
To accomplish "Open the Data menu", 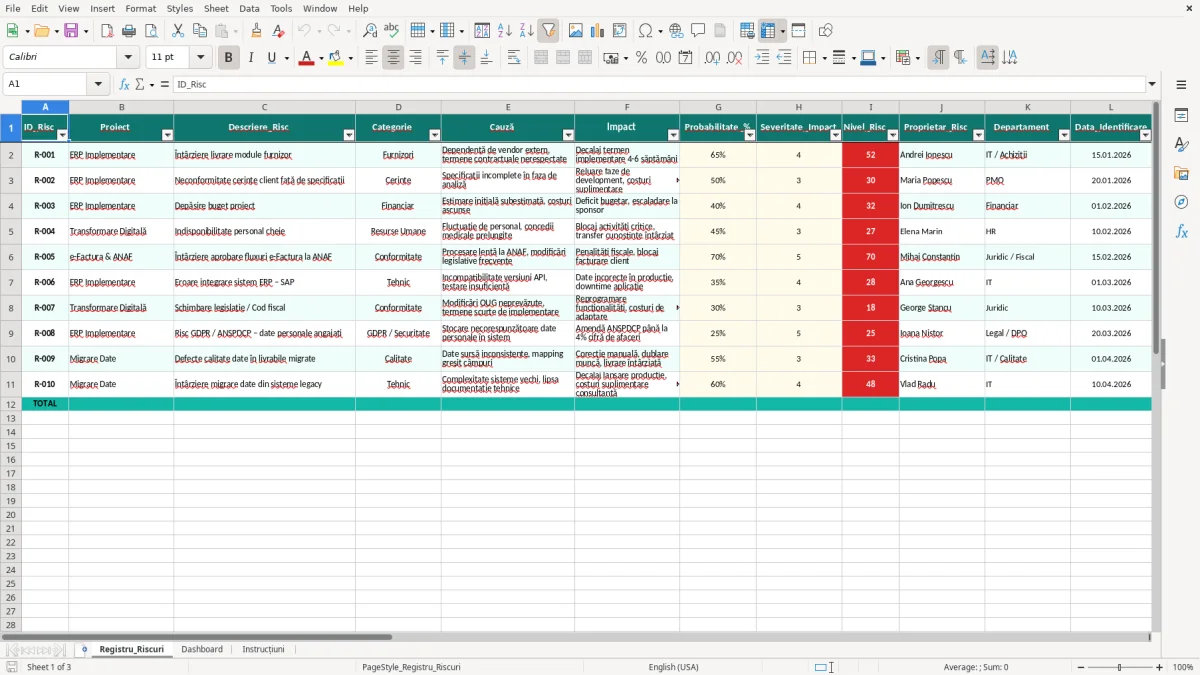I will pyautogui.click(x=249, y=8).
